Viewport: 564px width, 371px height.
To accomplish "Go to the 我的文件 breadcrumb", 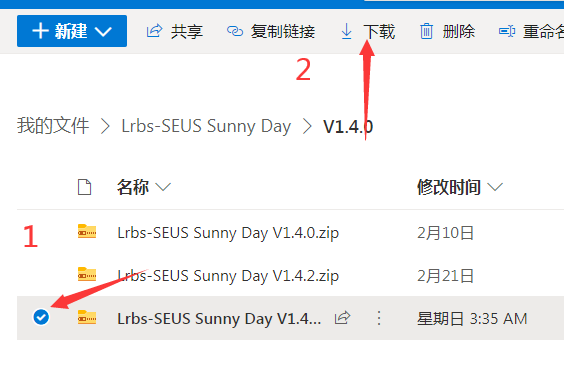I will pyautogui.click(x=53, y=126).
